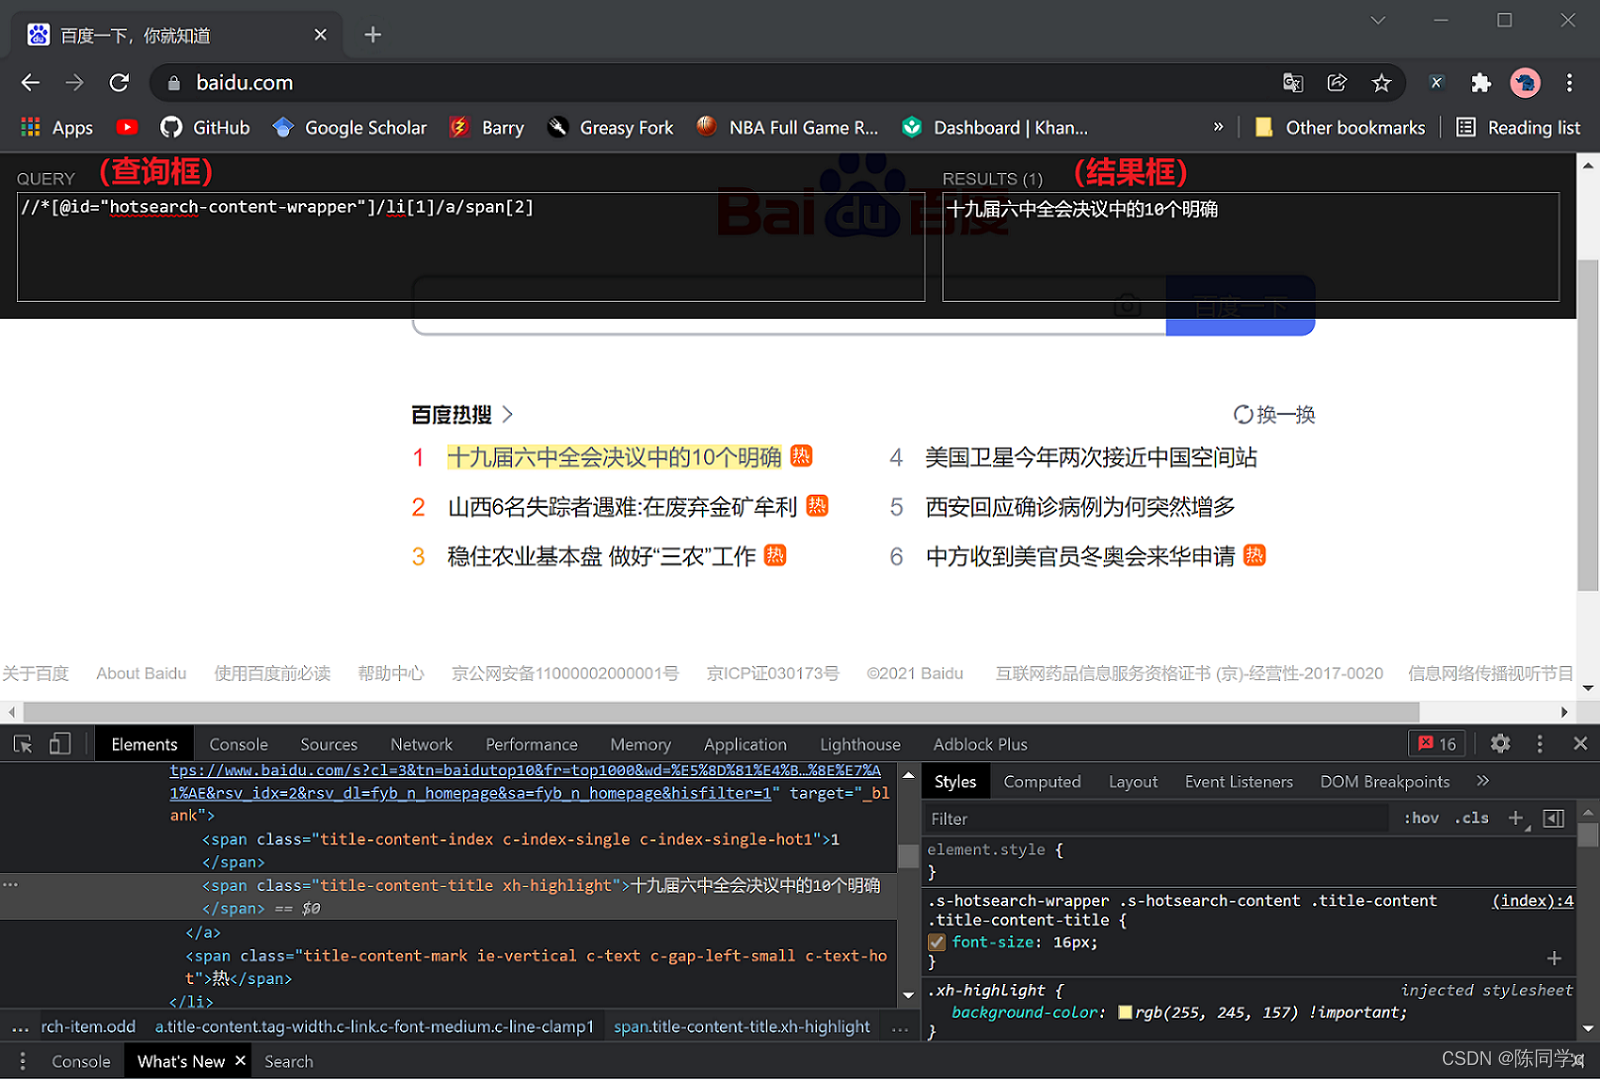Open Other bookmarks folder
Image resolution: width=1600 pixels, height=1079 pixels.
1340,128
